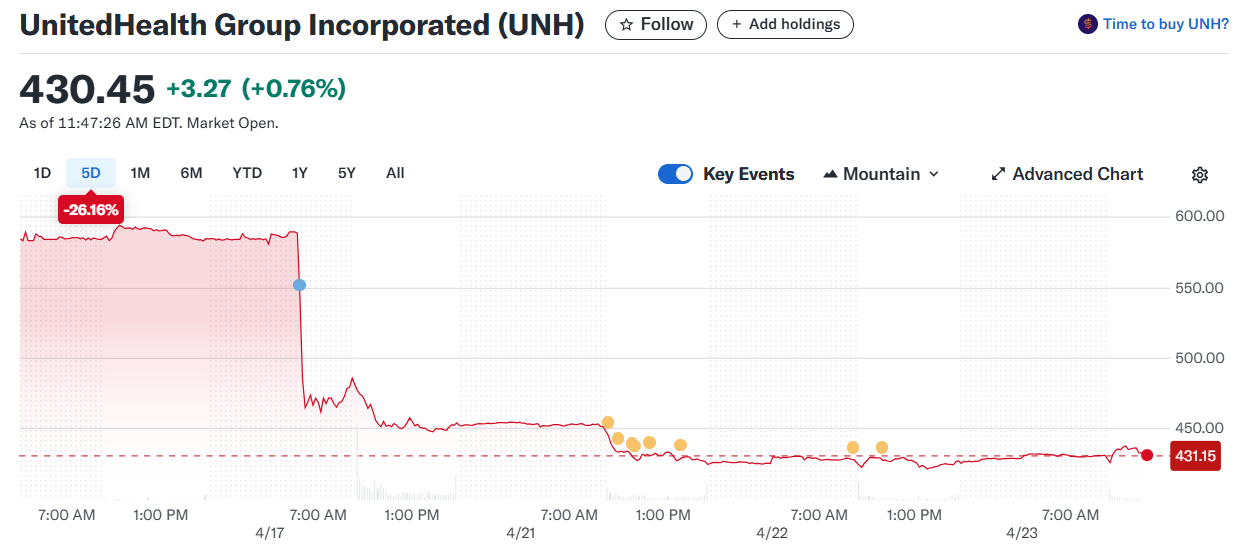The width and height of the screenshot is (1238, 554).
Task: Click the UnitedHealth Group Incorporated (UNH) title
Action: (x=302, y=25)
